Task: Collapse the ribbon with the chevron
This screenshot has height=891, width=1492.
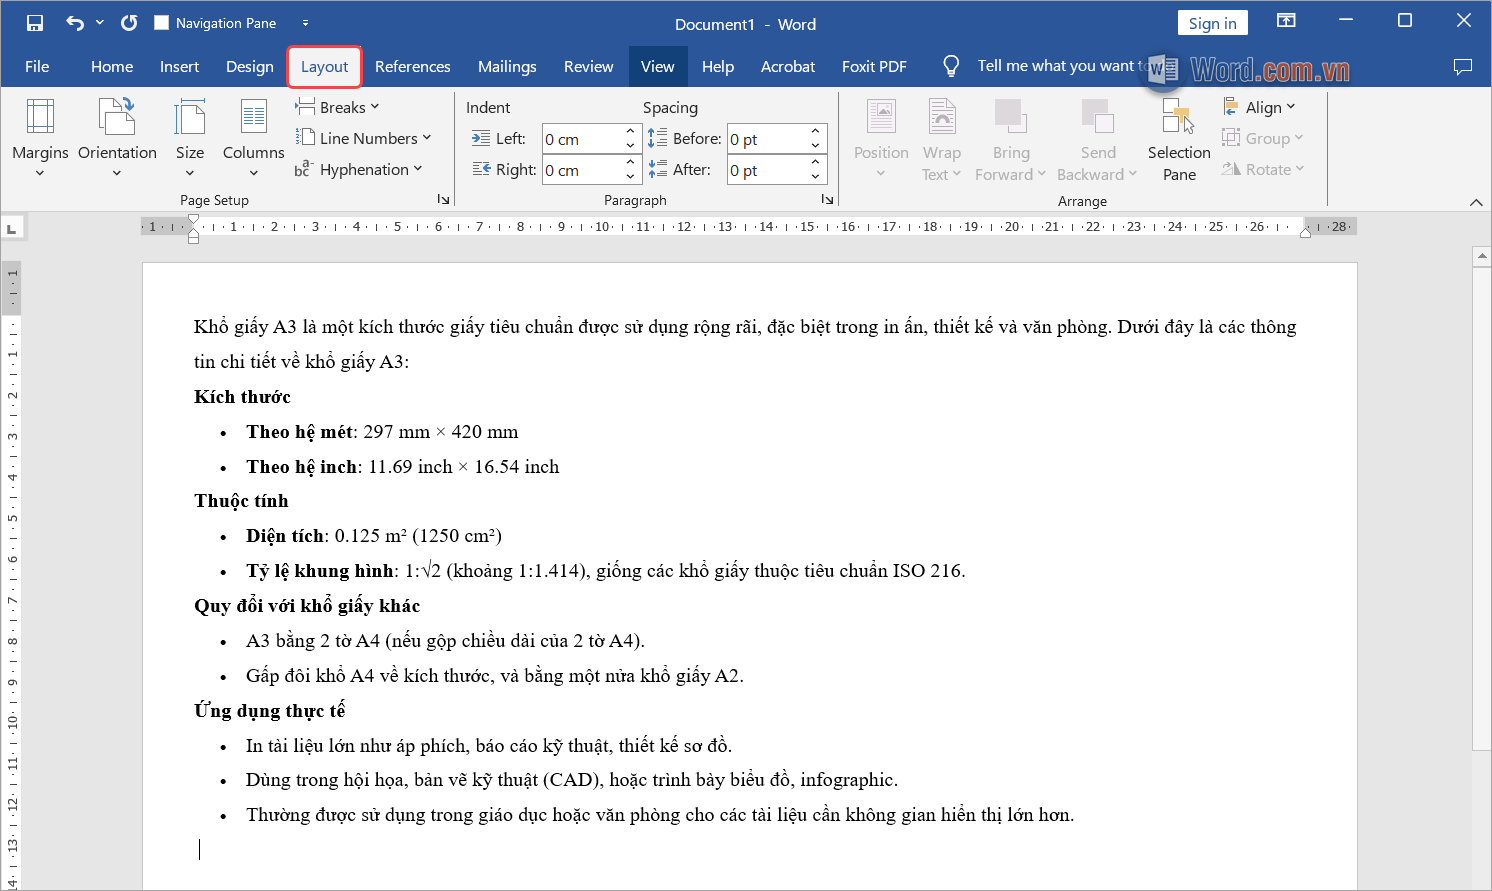Action: click(1477, 202)
